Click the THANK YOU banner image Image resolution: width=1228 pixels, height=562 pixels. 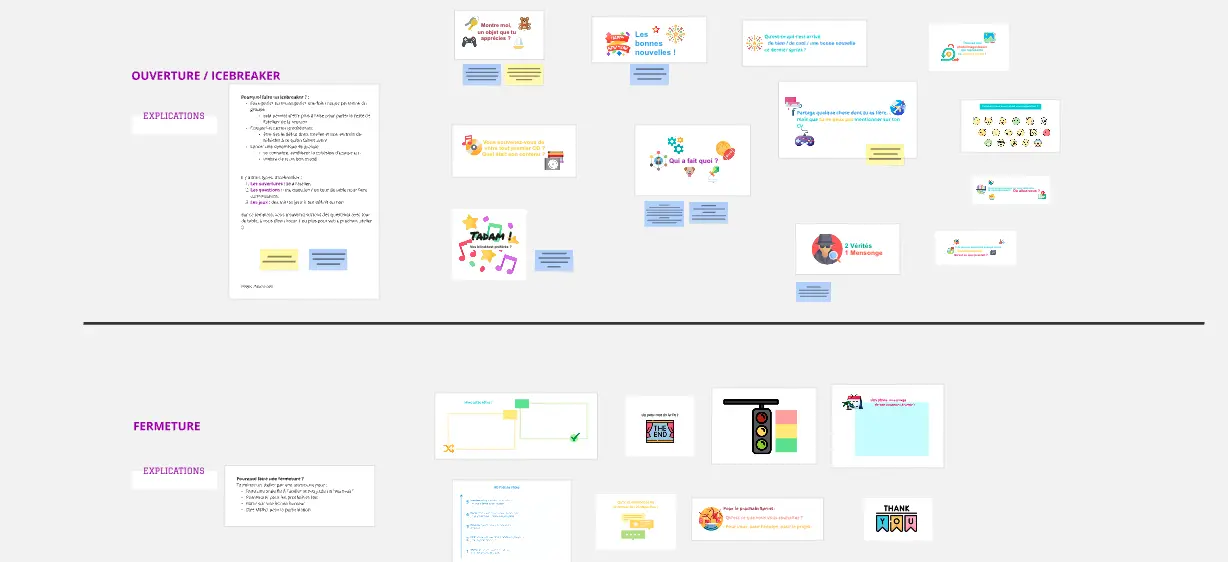[897, 519]
